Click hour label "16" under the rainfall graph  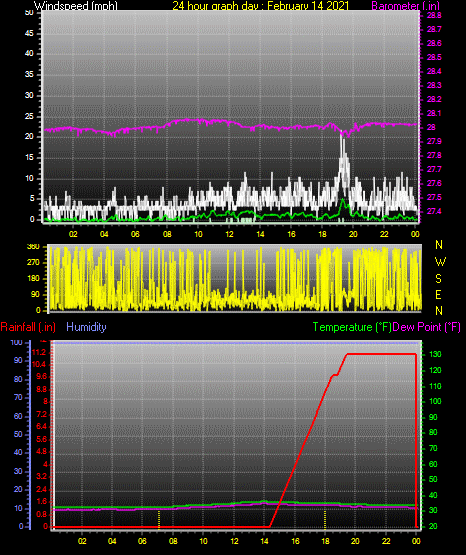295,541
